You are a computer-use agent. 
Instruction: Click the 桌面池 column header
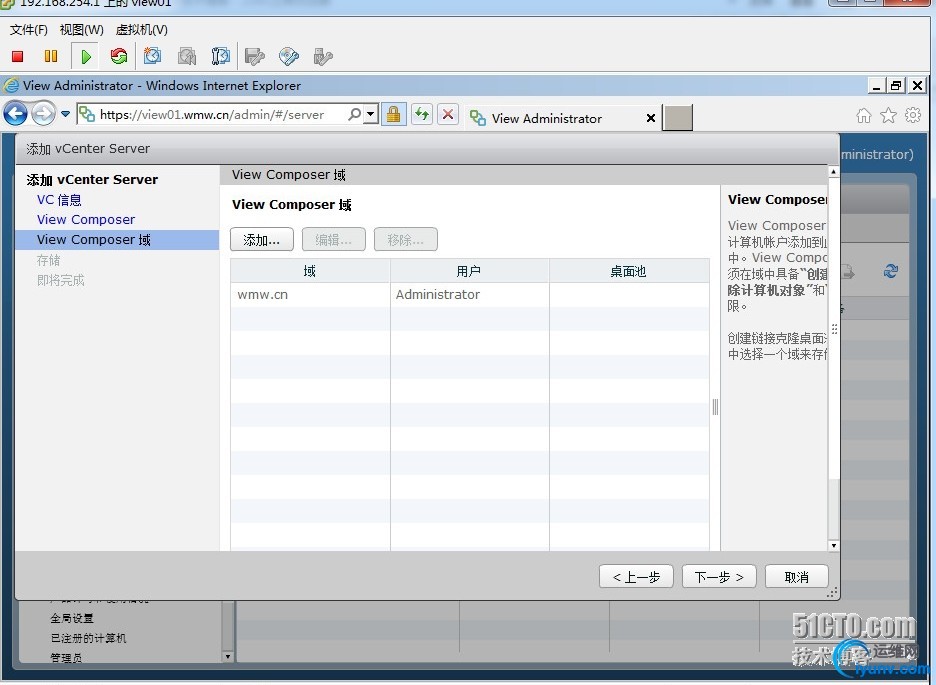tap(629, 271)
